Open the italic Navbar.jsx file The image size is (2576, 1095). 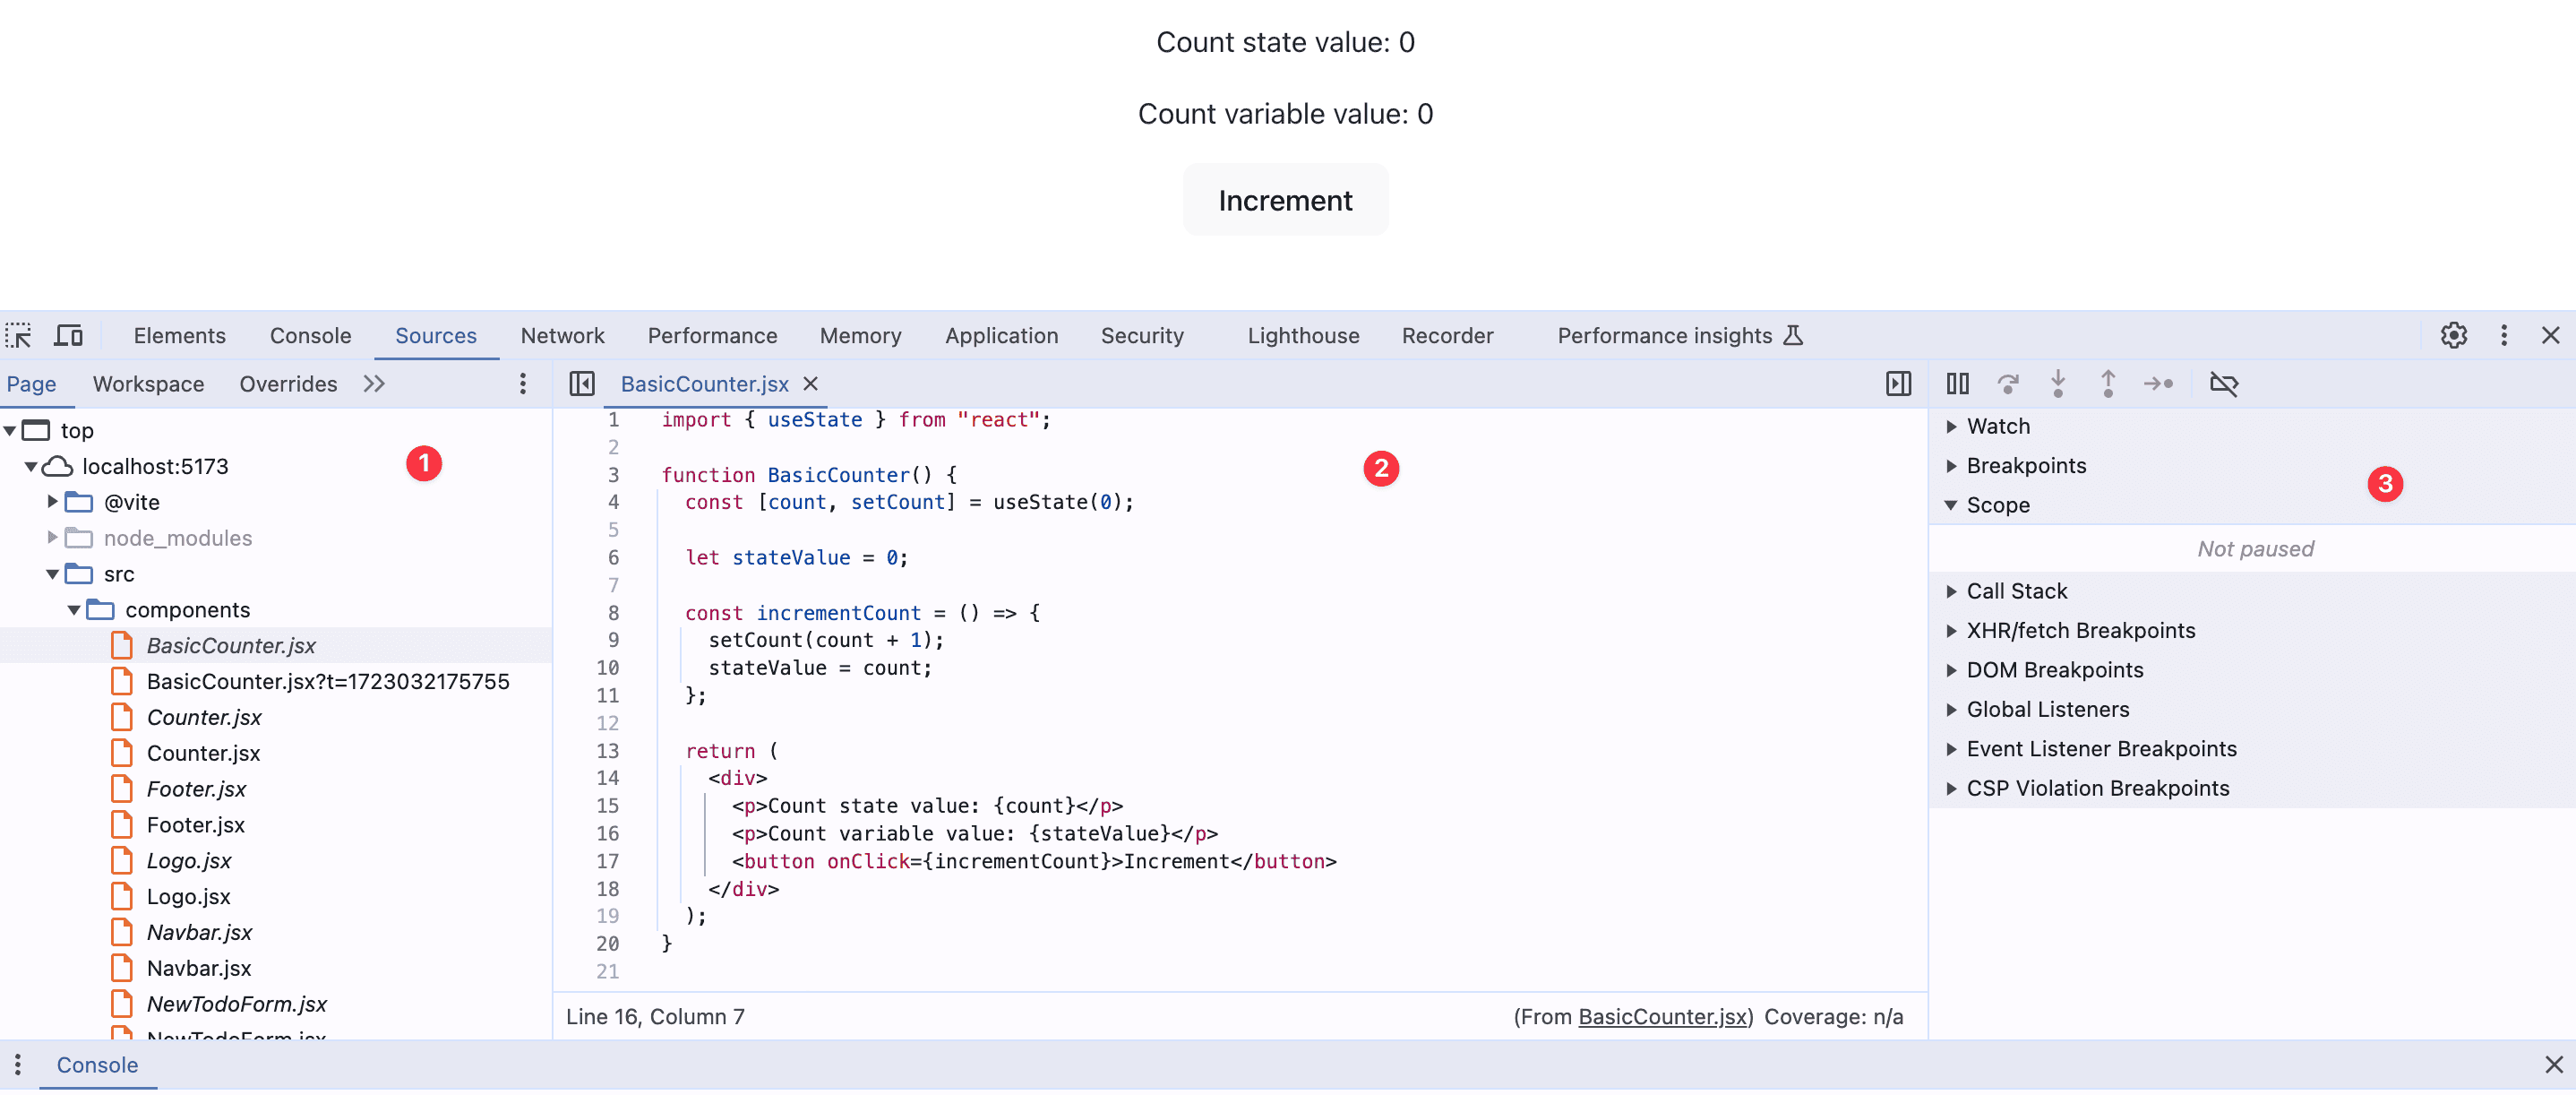point(199,933)
